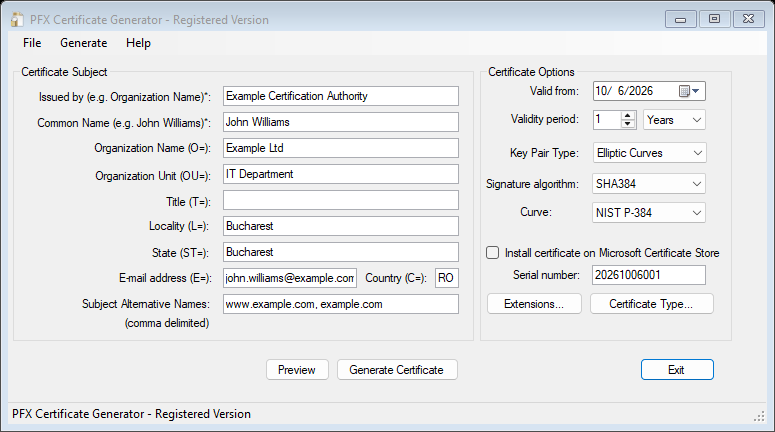Open the Years validity unit dropdown
The width and height of the screenshot is (775, 432).
[674, 120]
